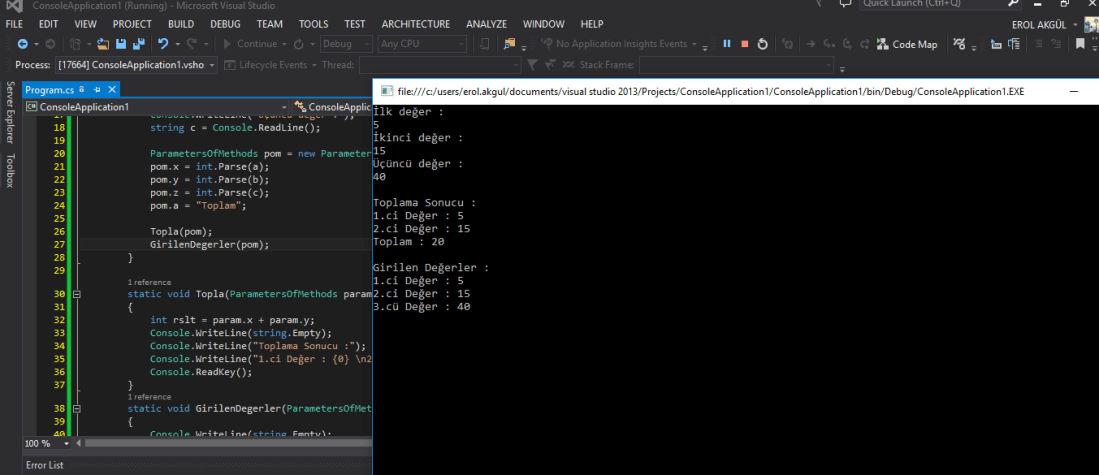This screenshot has height=475, width=1099.
Task: Click the Navigate Backward arrow icon
Action: point(22,44)
